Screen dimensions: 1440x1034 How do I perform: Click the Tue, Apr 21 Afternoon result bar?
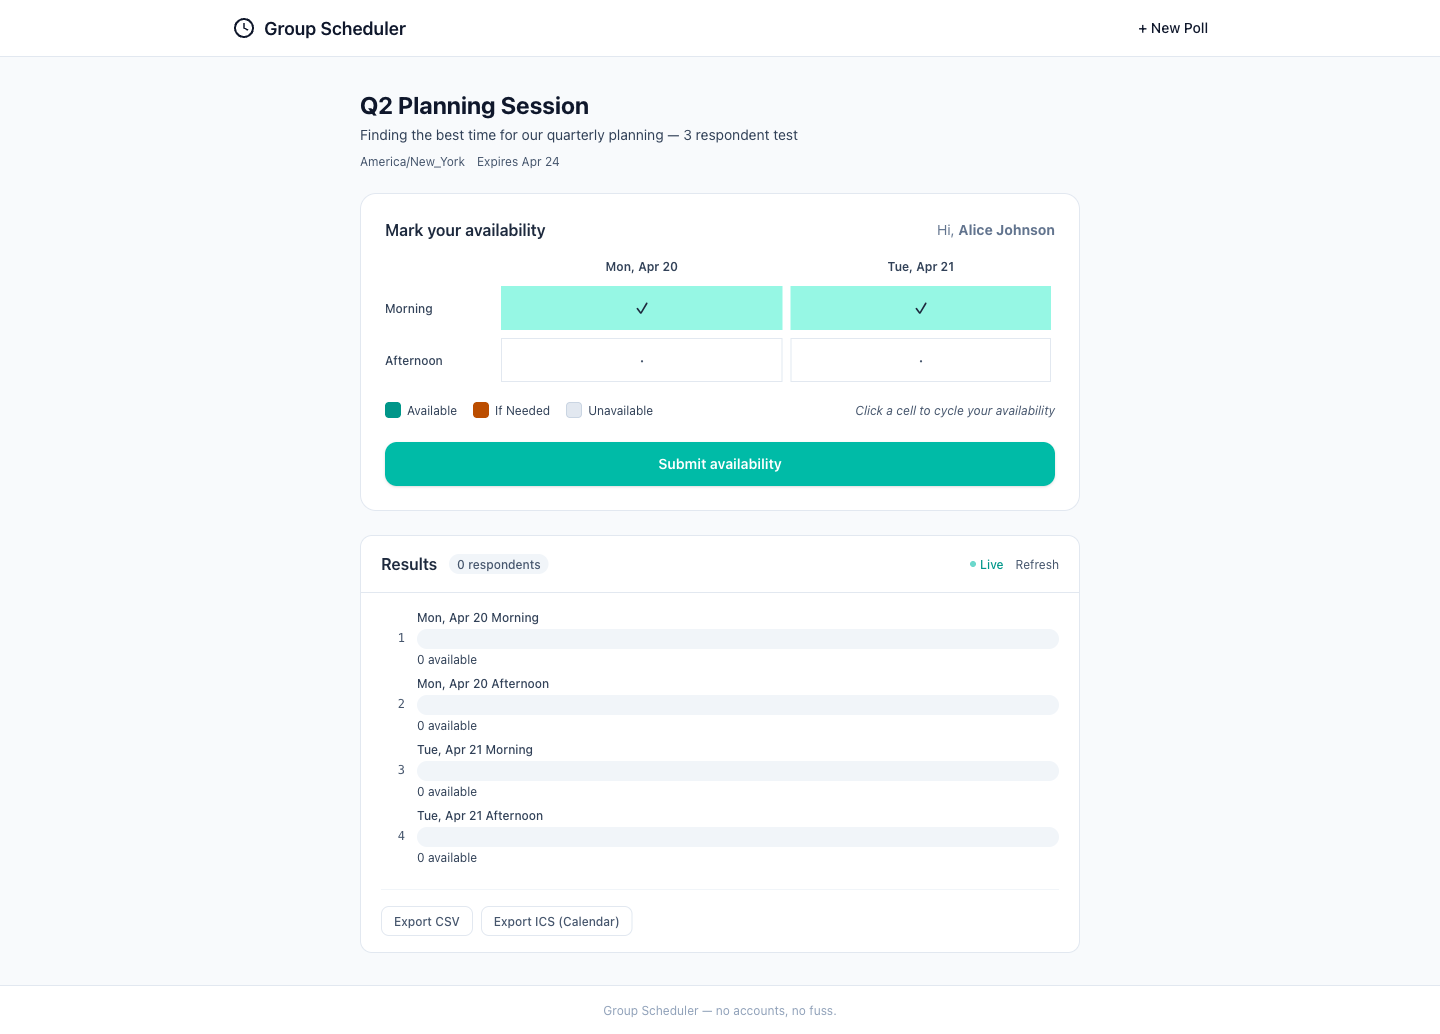737,837
